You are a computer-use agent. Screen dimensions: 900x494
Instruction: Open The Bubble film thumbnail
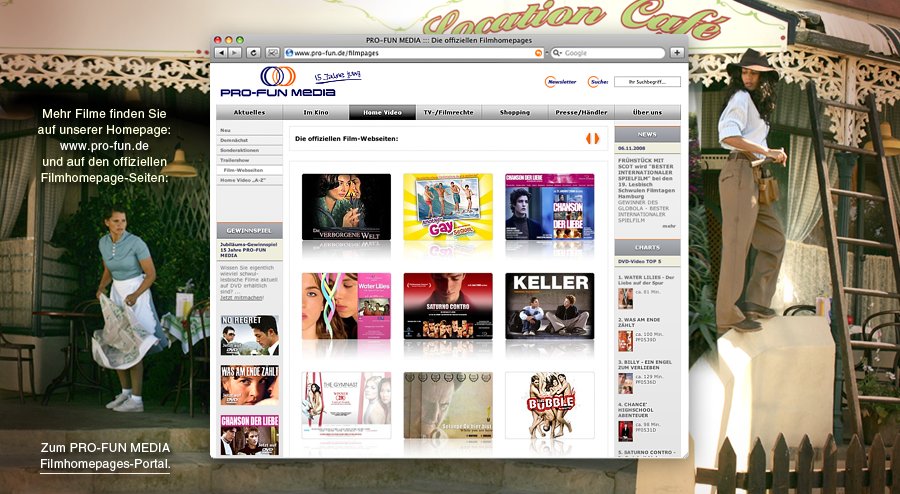click(550, 405)
